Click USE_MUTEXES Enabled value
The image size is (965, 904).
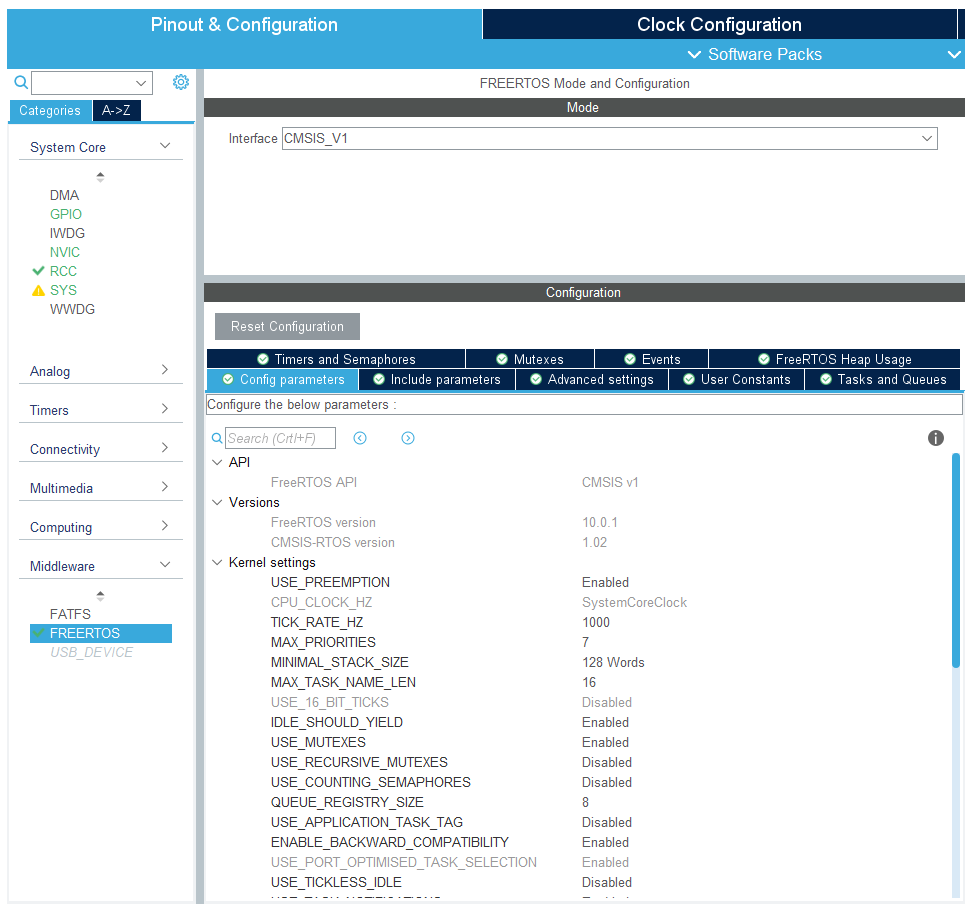(x=606, y=742)
